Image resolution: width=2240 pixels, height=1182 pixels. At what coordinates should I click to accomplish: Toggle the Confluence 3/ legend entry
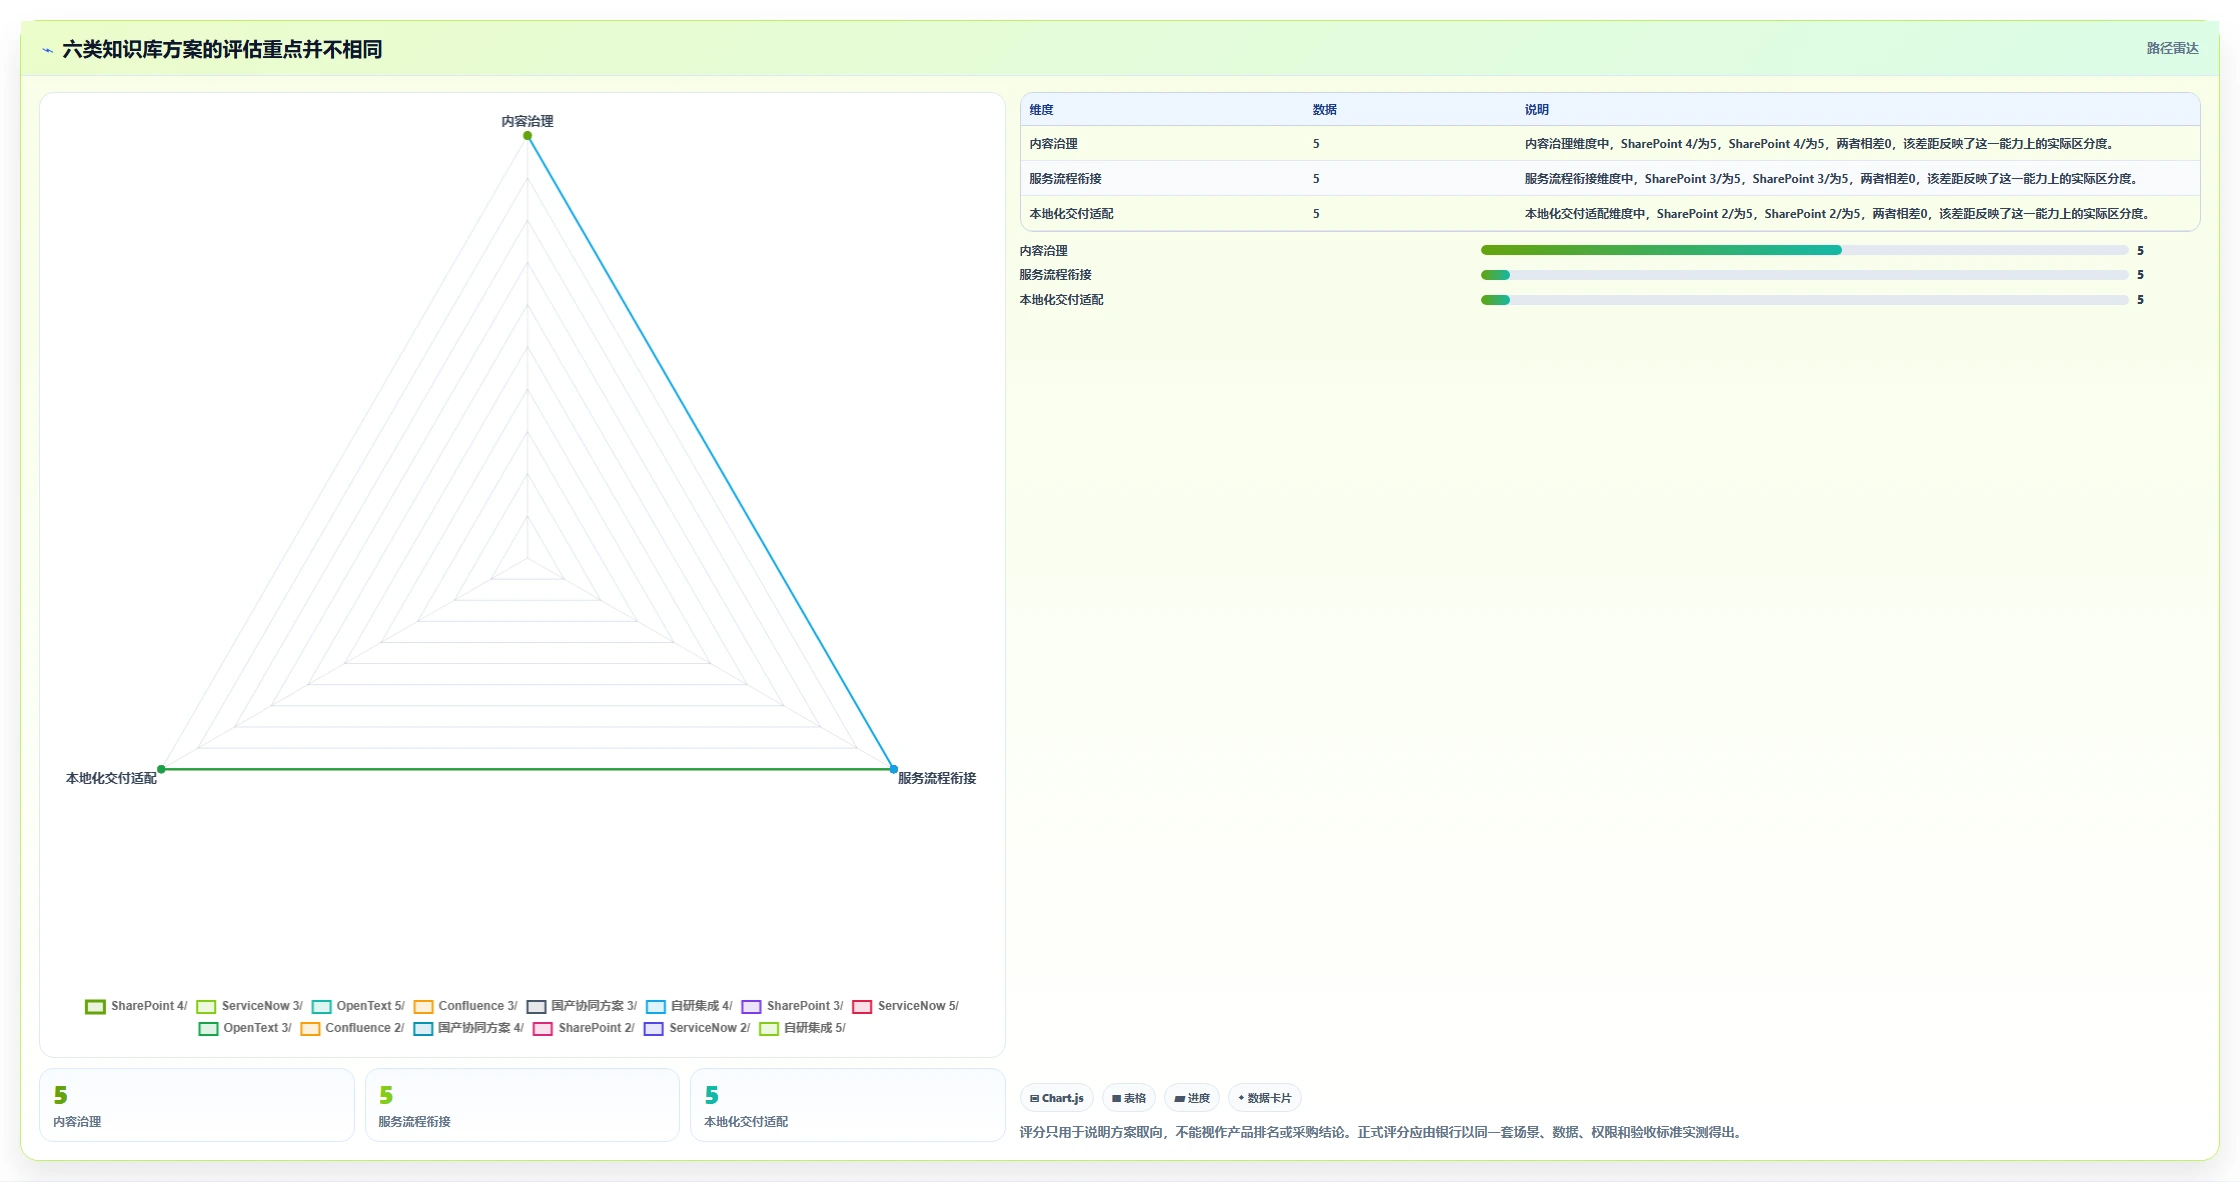point(466,1006)
